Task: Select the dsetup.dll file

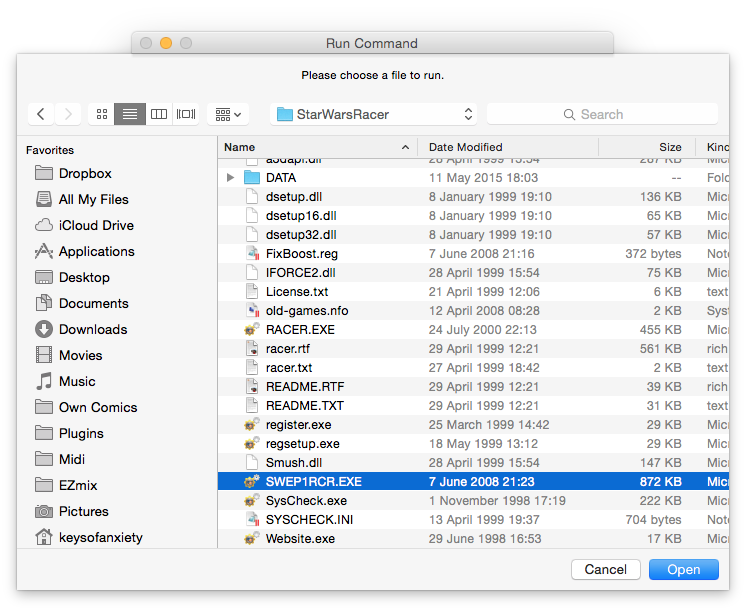Action: (473, 197)
